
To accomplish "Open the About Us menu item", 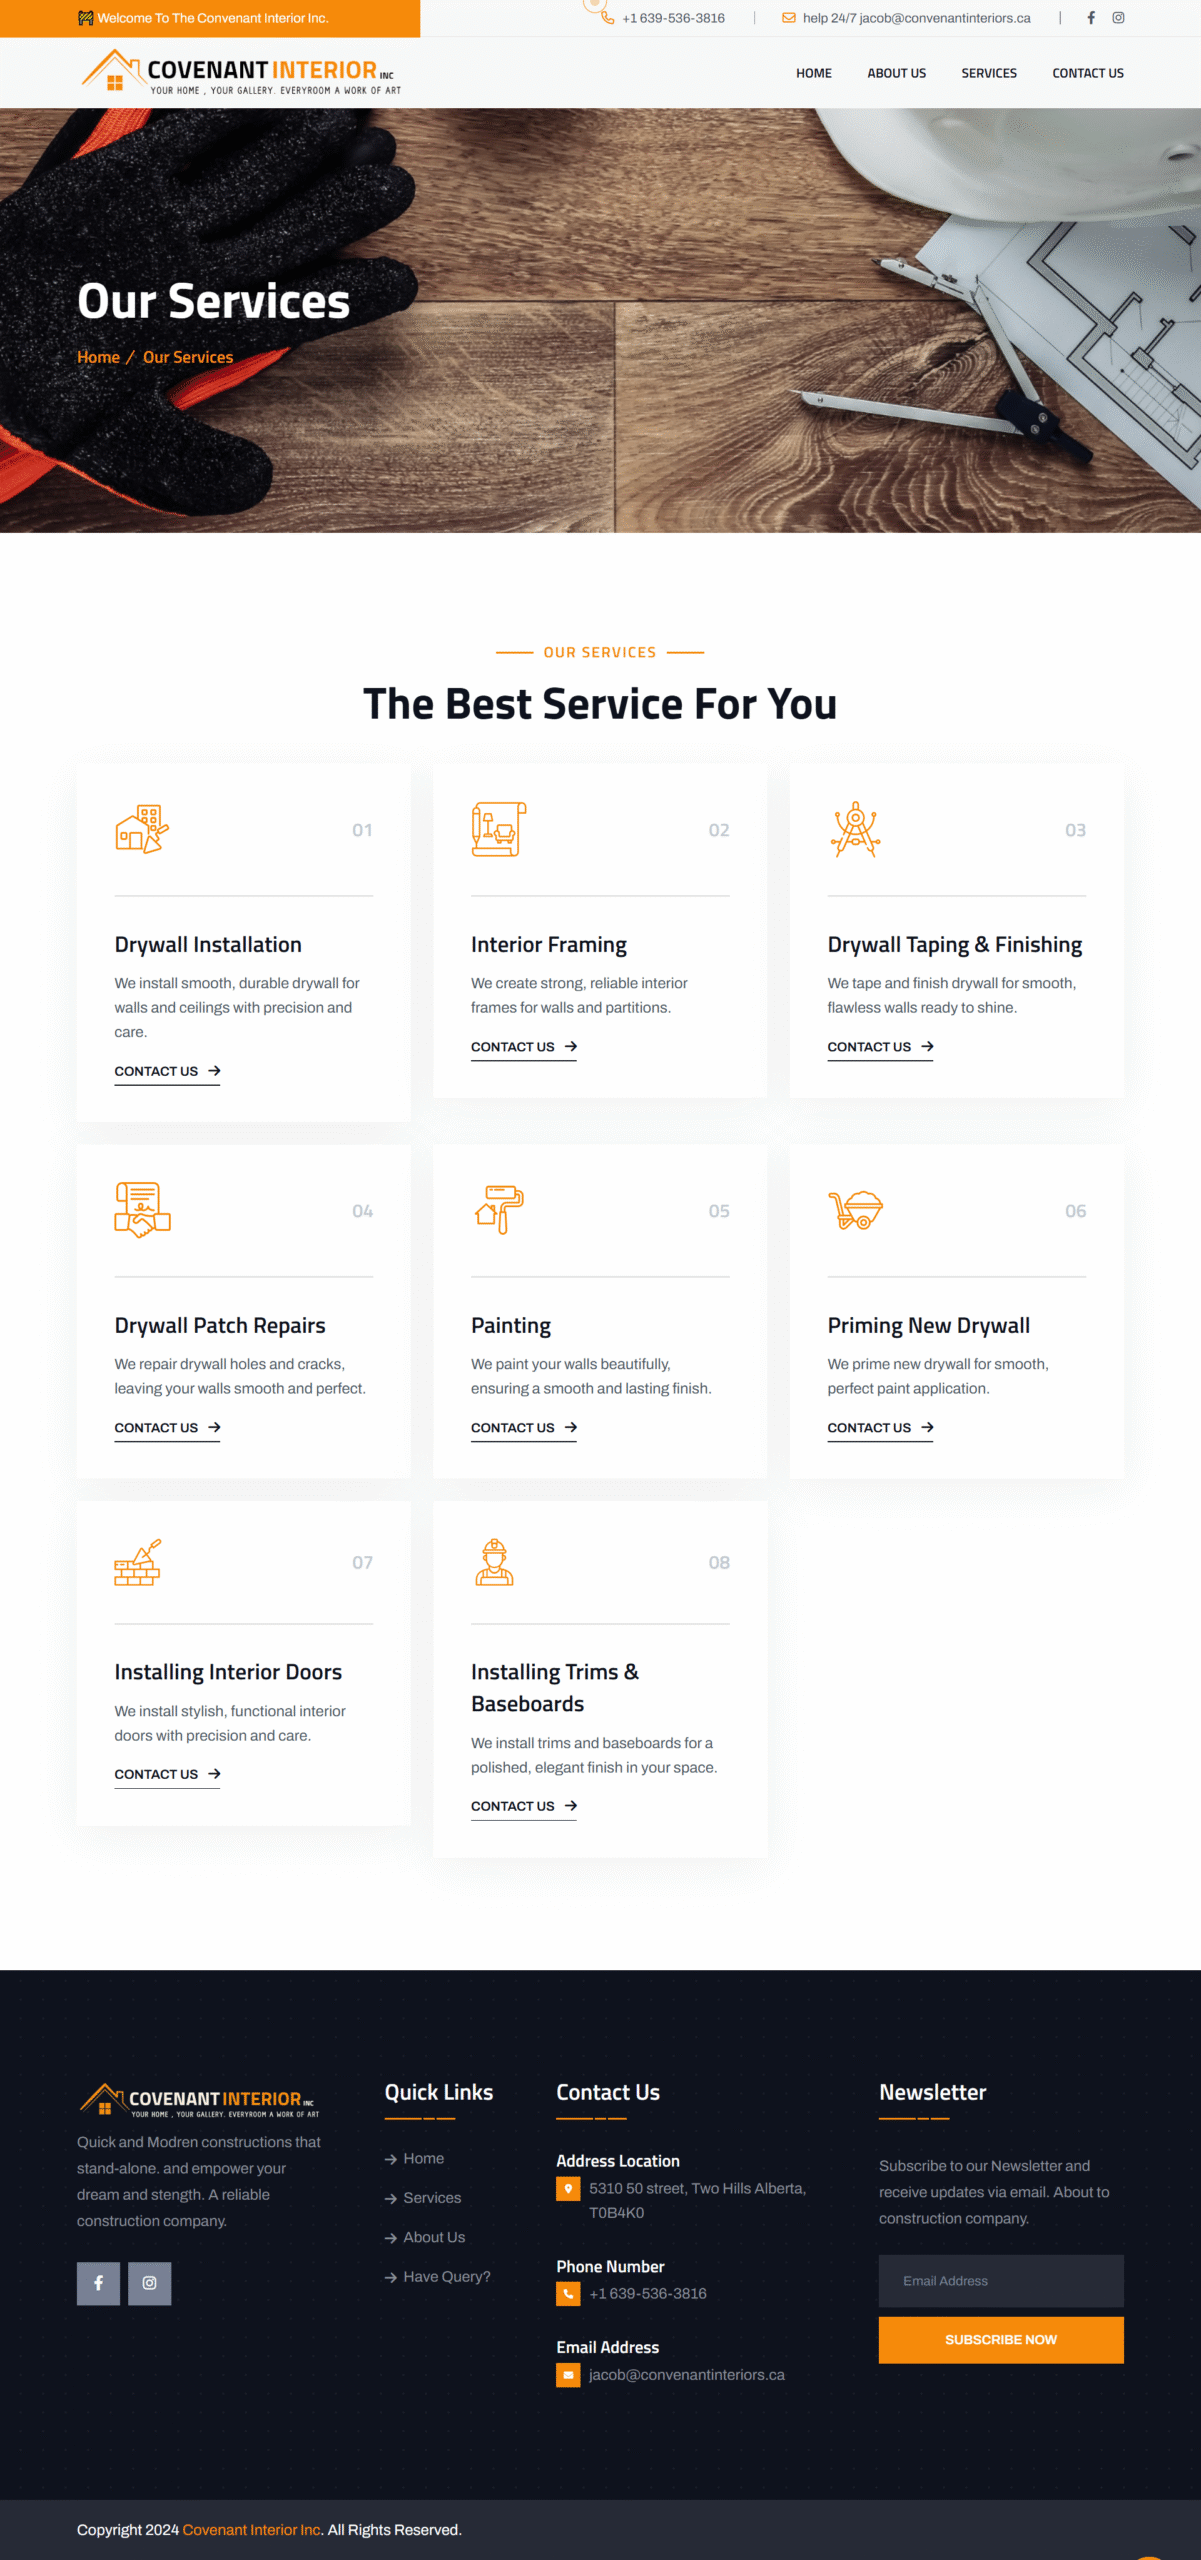I will (x=896, y=73).
